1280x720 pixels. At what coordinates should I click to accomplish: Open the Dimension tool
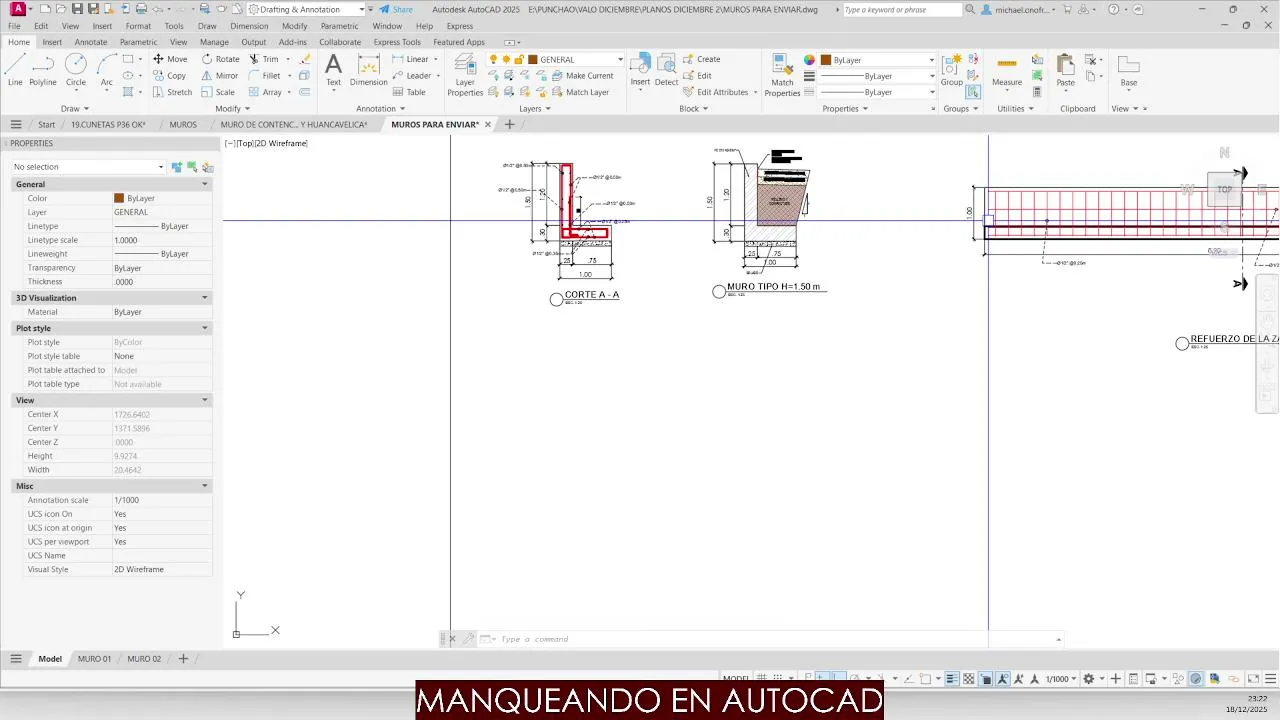coord(368,70)
